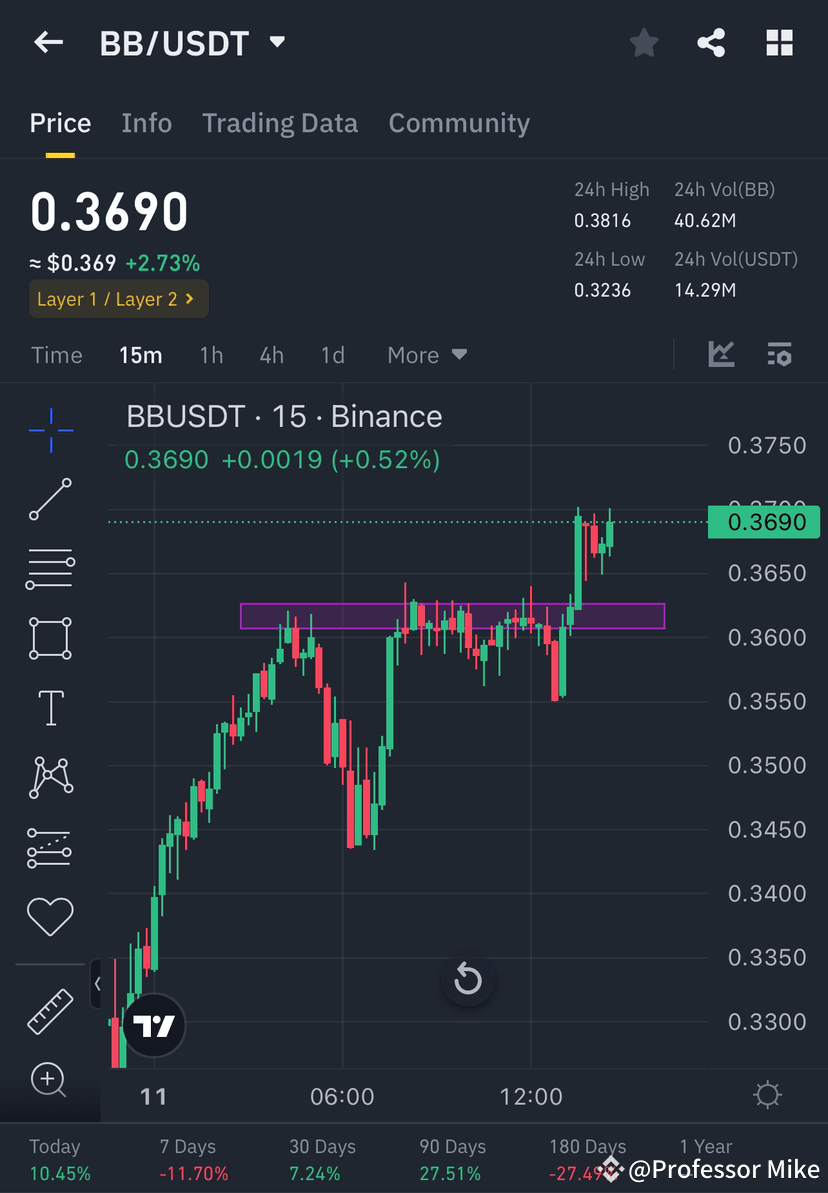Select the crosshair cursor tool
828x1193 pixels.
pos(49,428)
